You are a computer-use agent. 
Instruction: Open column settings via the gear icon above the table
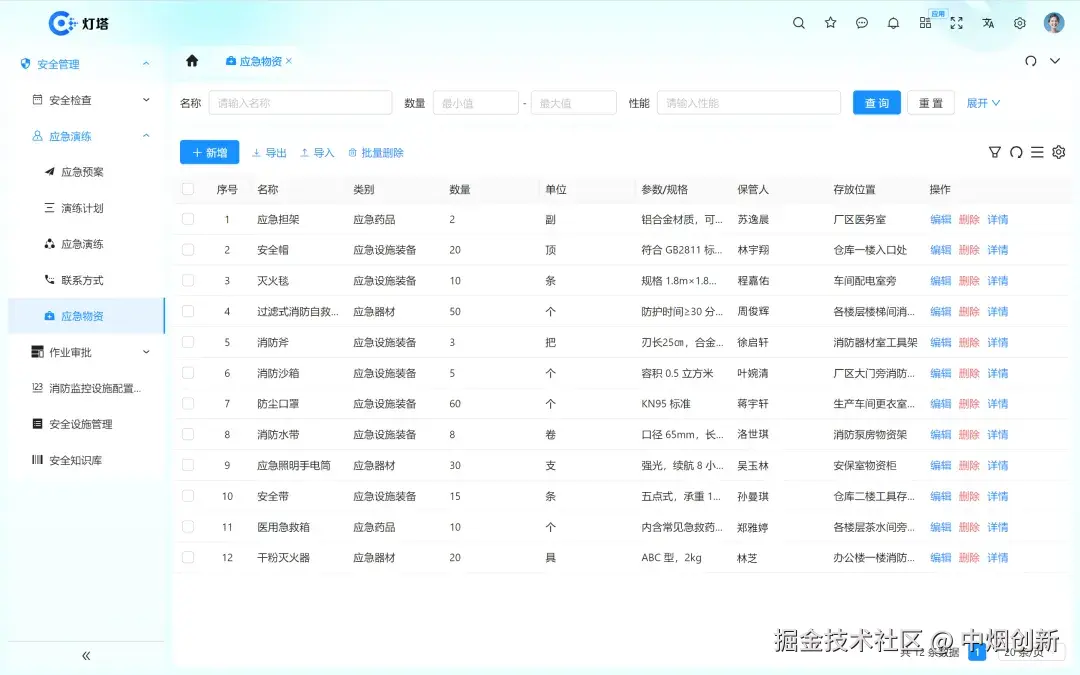pyautogui.click(x=1058, y=152)
